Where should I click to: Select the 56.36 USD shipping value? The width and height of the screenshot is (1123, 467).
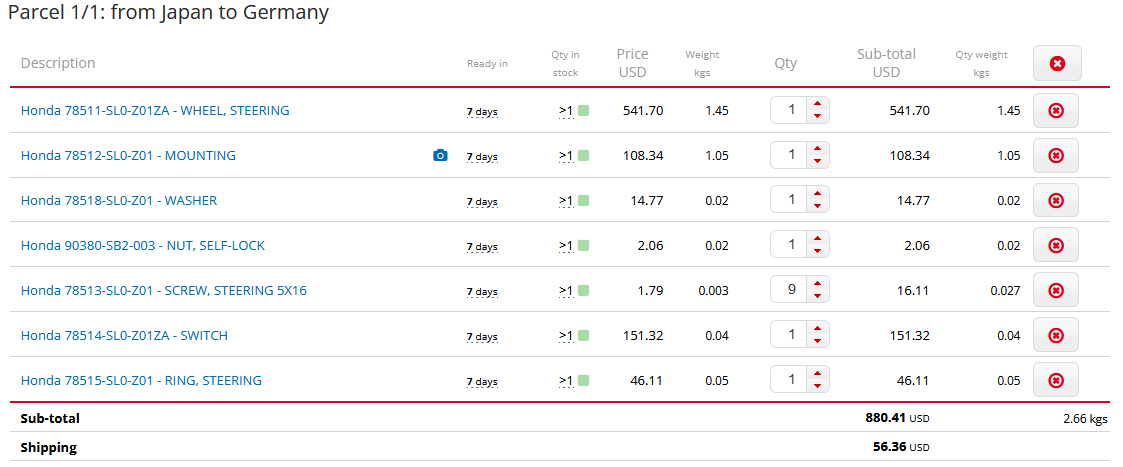(900, 448)
